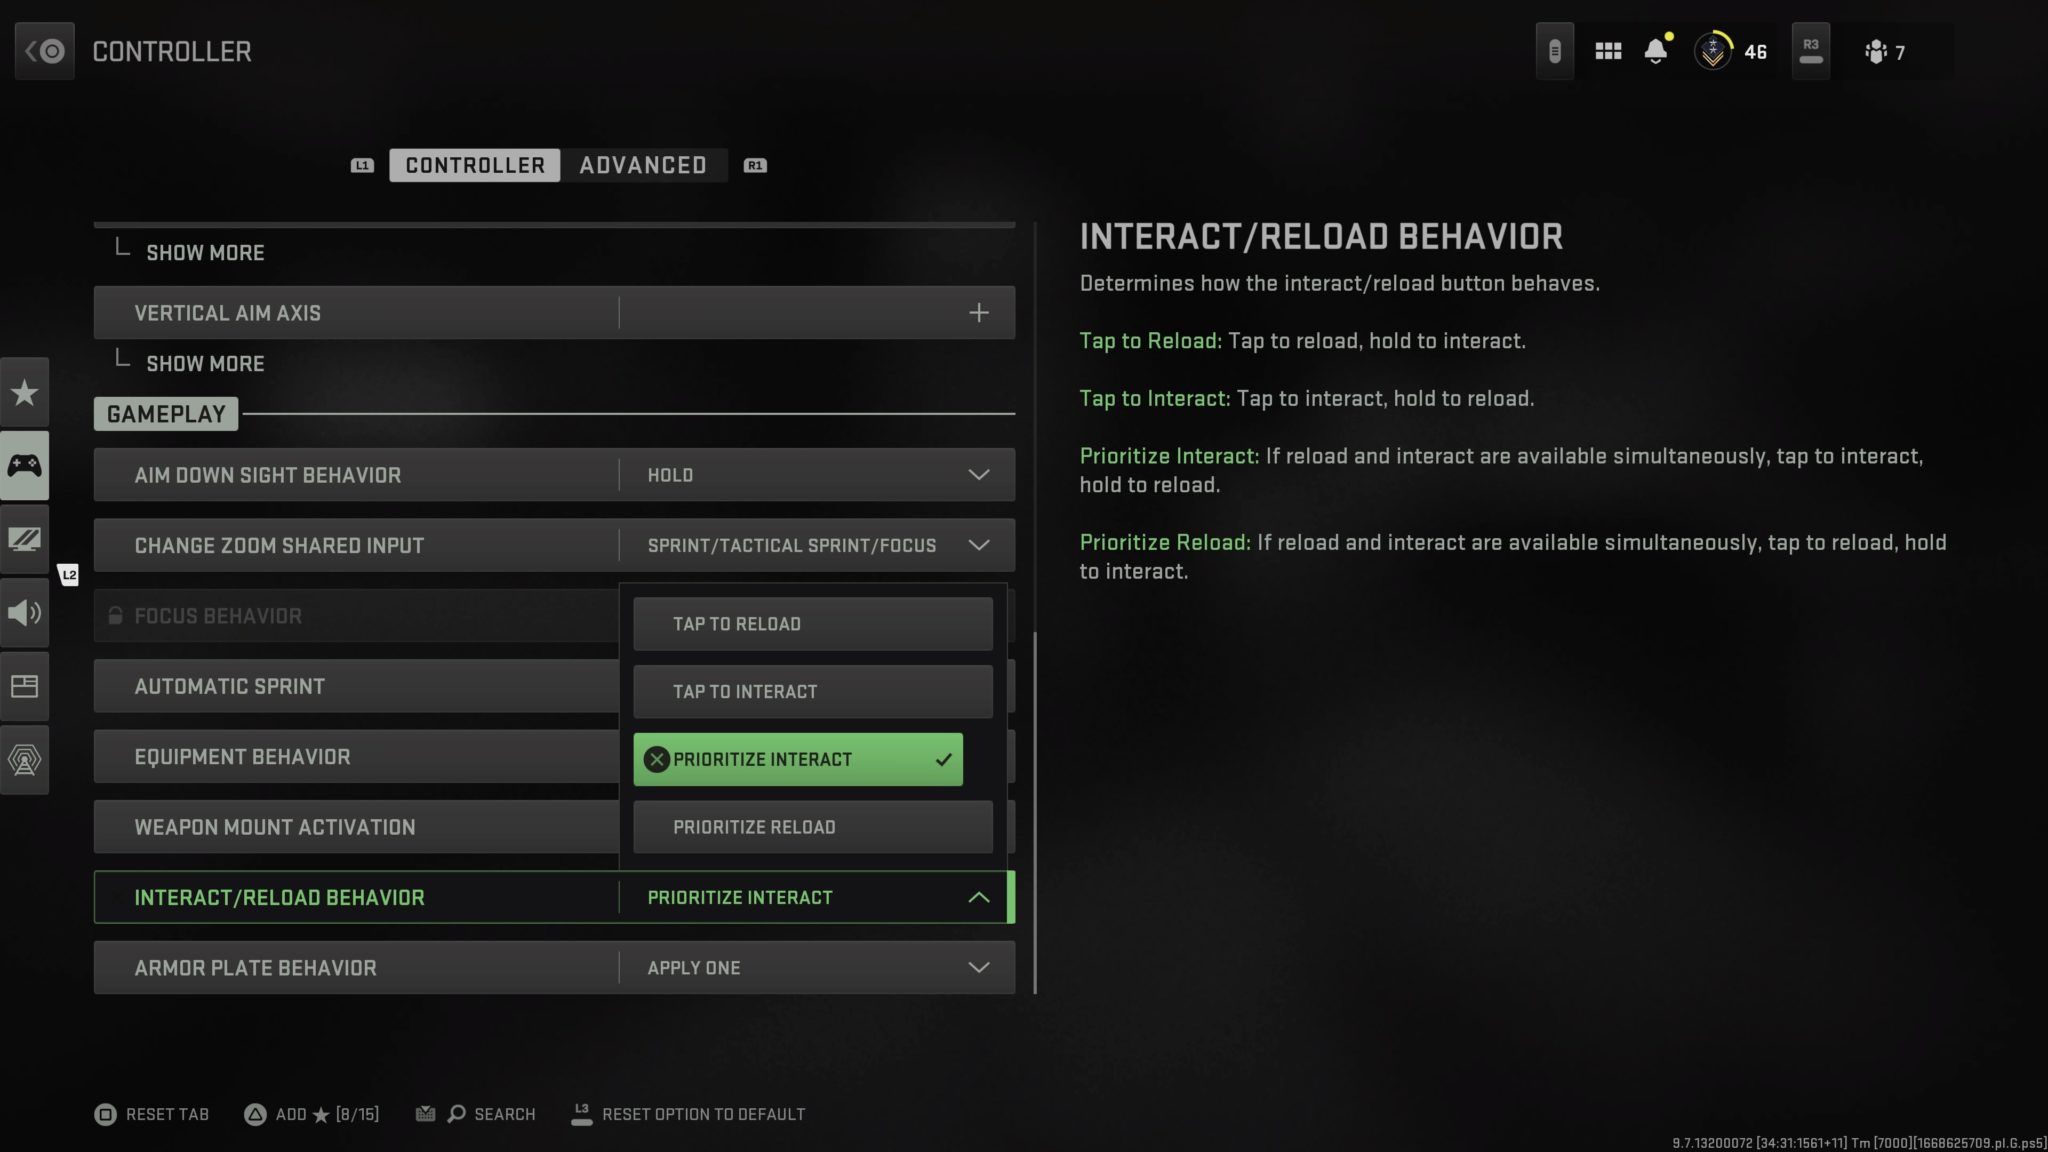Click the display/screen icon in sidebar
Screen dimensions: 2048x1152
click(24, 539)
